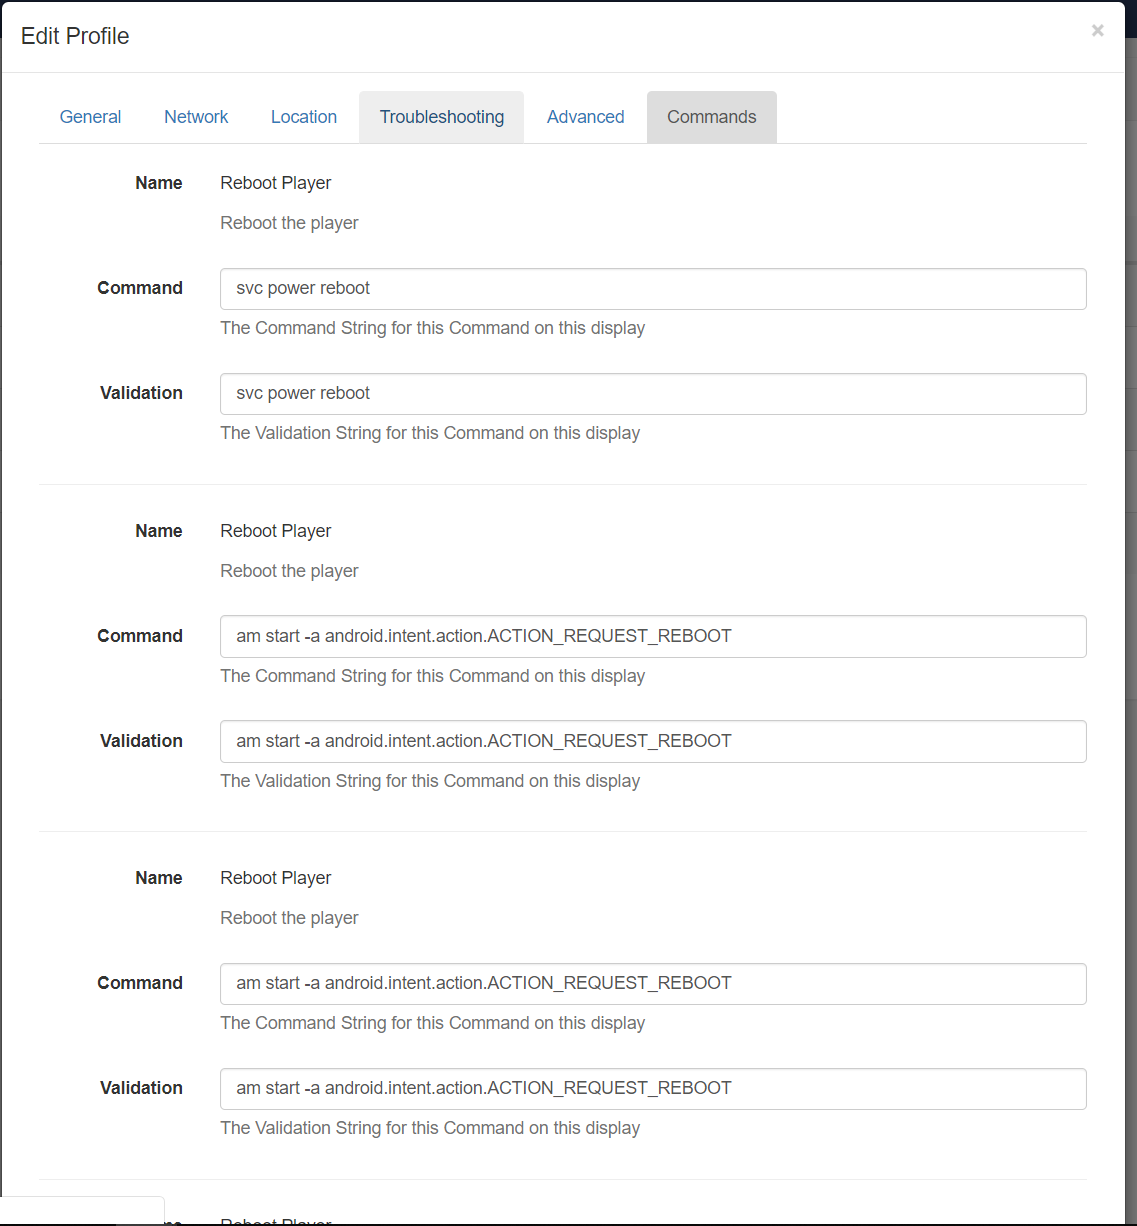Click the first Reboot Player name label
The height and width of the screenshot is (1226, 1137).
click(x=276, y=183)
